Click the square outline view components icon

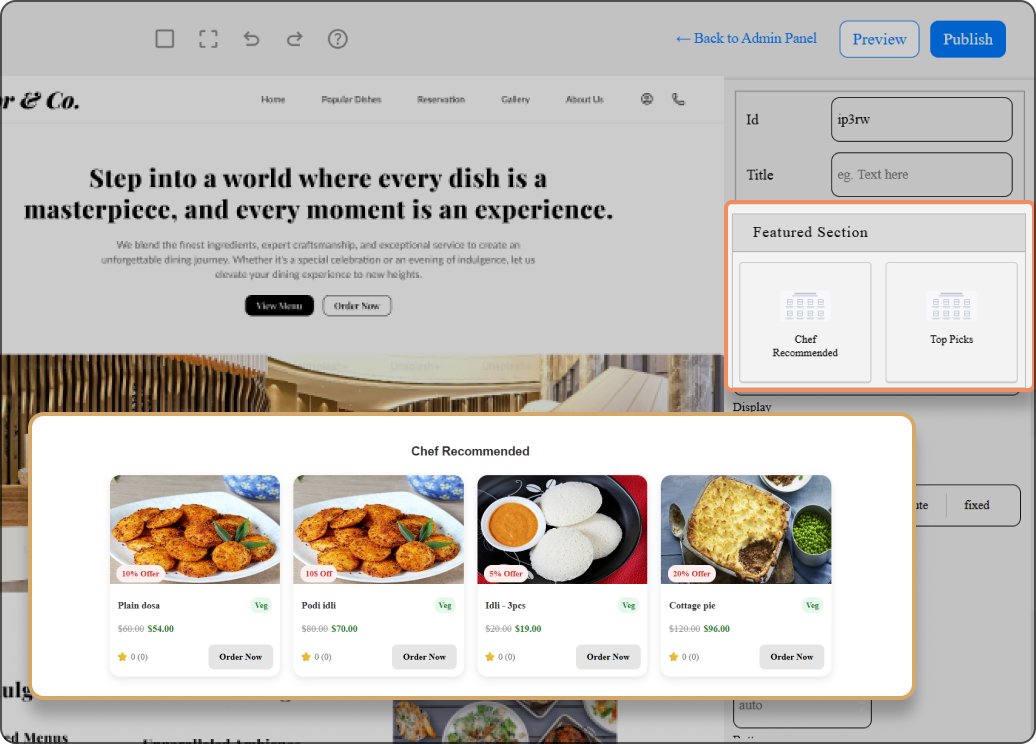[165, 39]
